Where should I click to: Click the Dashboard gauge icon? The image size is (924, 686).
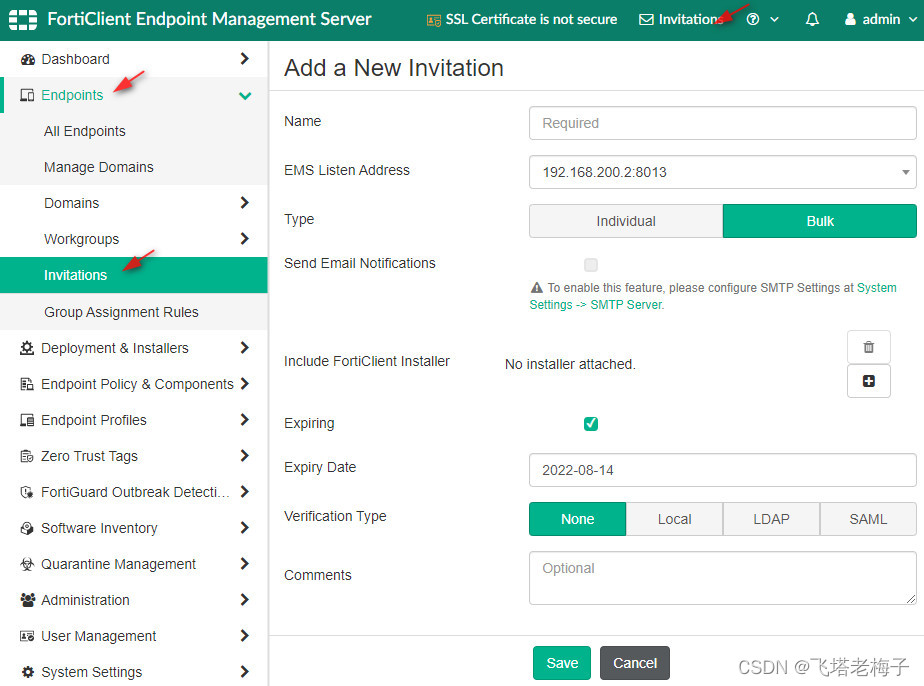pos(28,59)
